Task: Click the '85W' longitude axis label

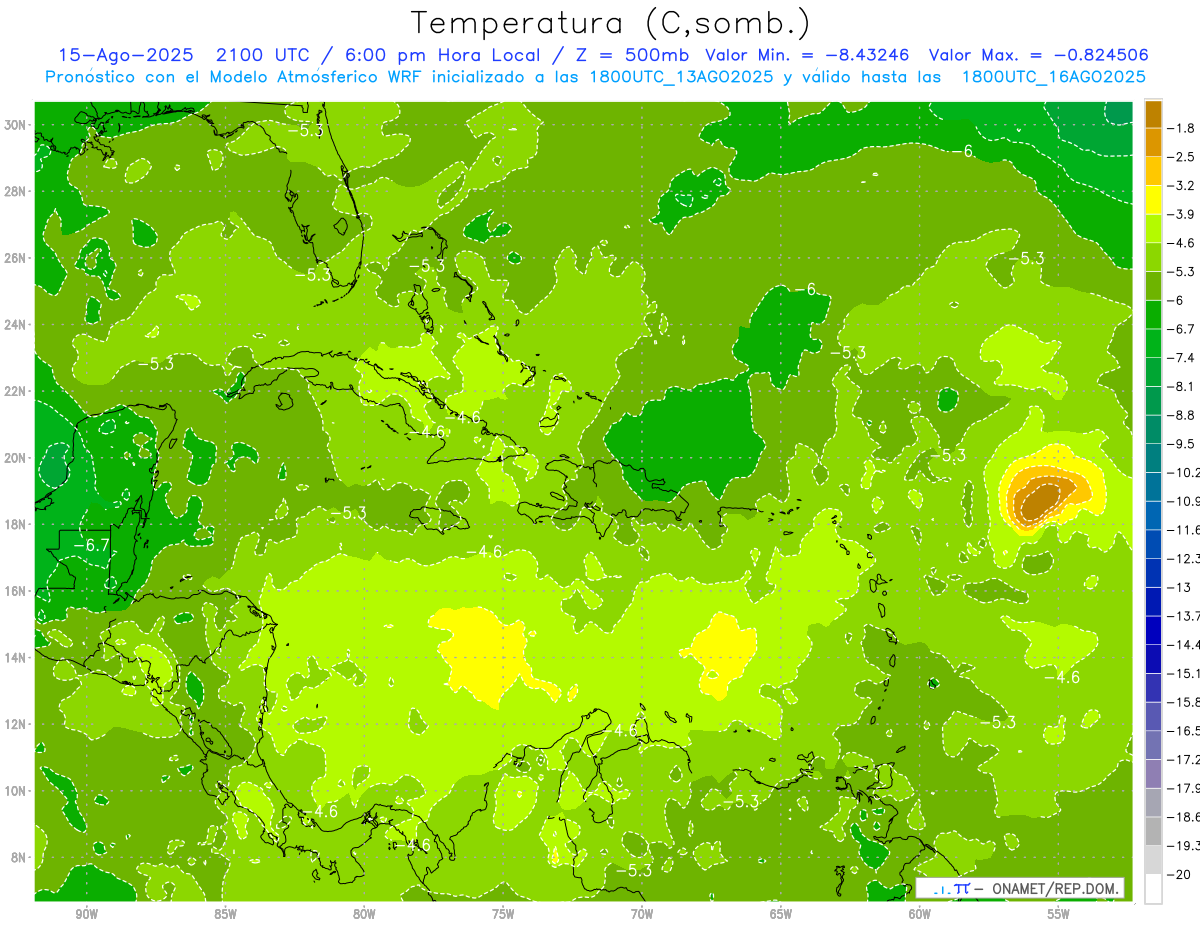Action: point(225,914)
